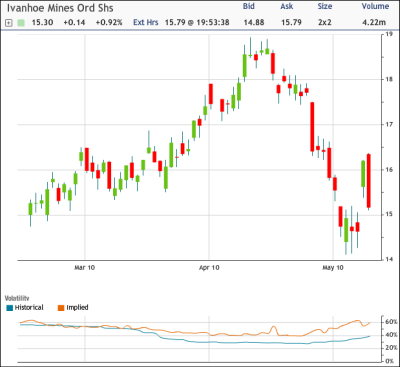Image resolution: width=400 pixels, height=367 pixels.
Task: Click the Apr 10 date axis label
Action: [209, 268]
